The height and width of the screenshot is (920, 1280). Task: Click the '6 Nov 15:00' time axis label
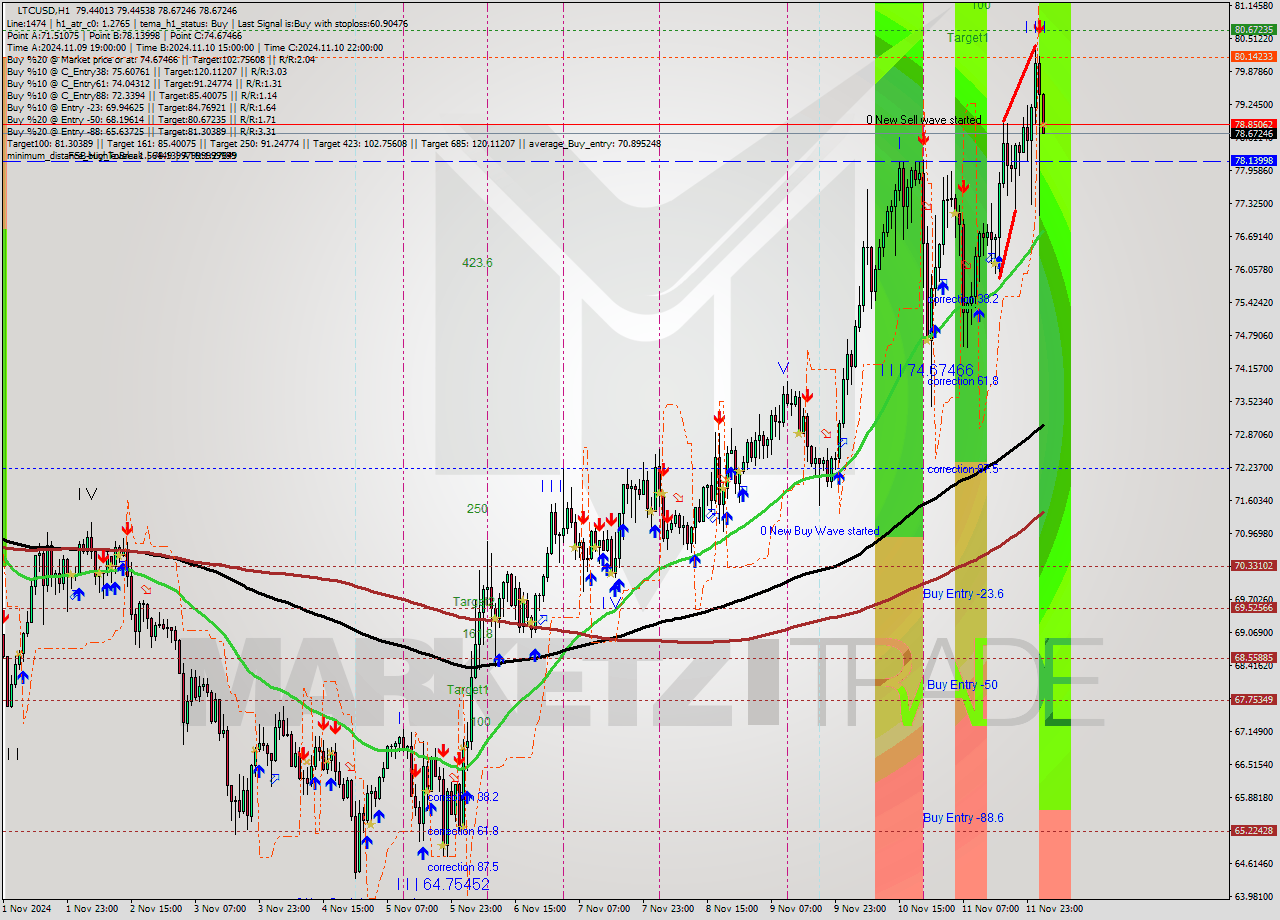[x=541, y=909]
